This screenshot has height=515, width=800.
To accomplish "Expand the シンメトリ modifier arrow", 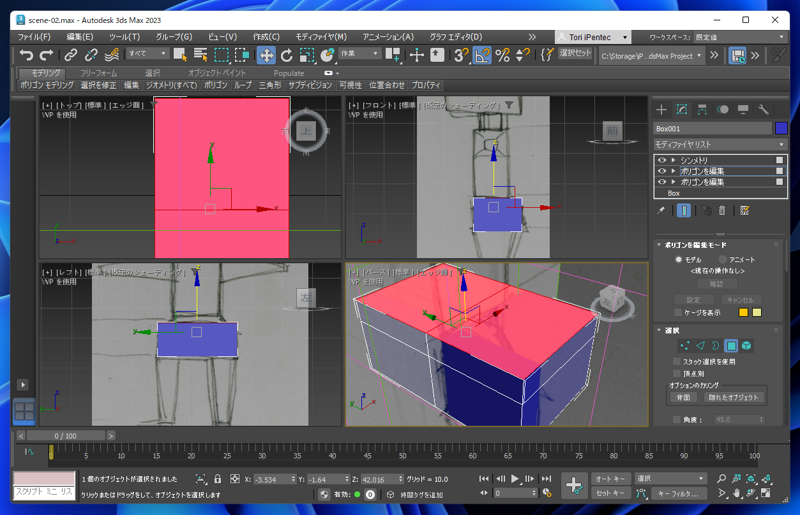I will [x=673, y=160].
